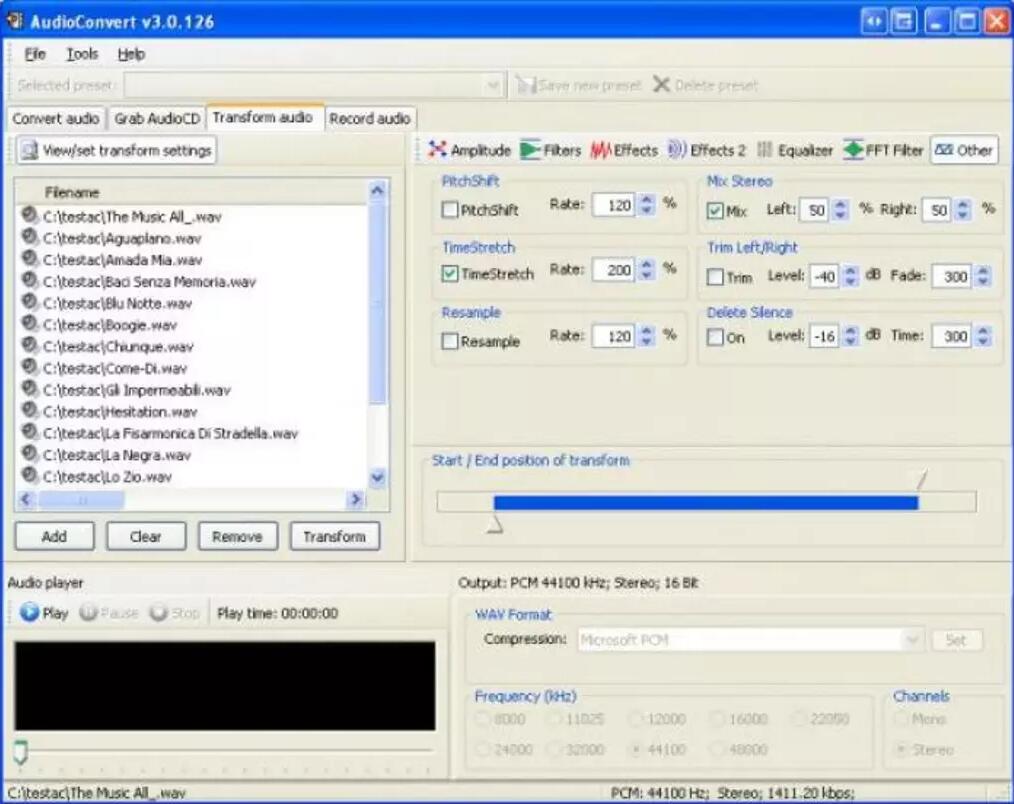Enable the Resample checkbox
The width and height of the screenshot is (1014, 804).
449,341
